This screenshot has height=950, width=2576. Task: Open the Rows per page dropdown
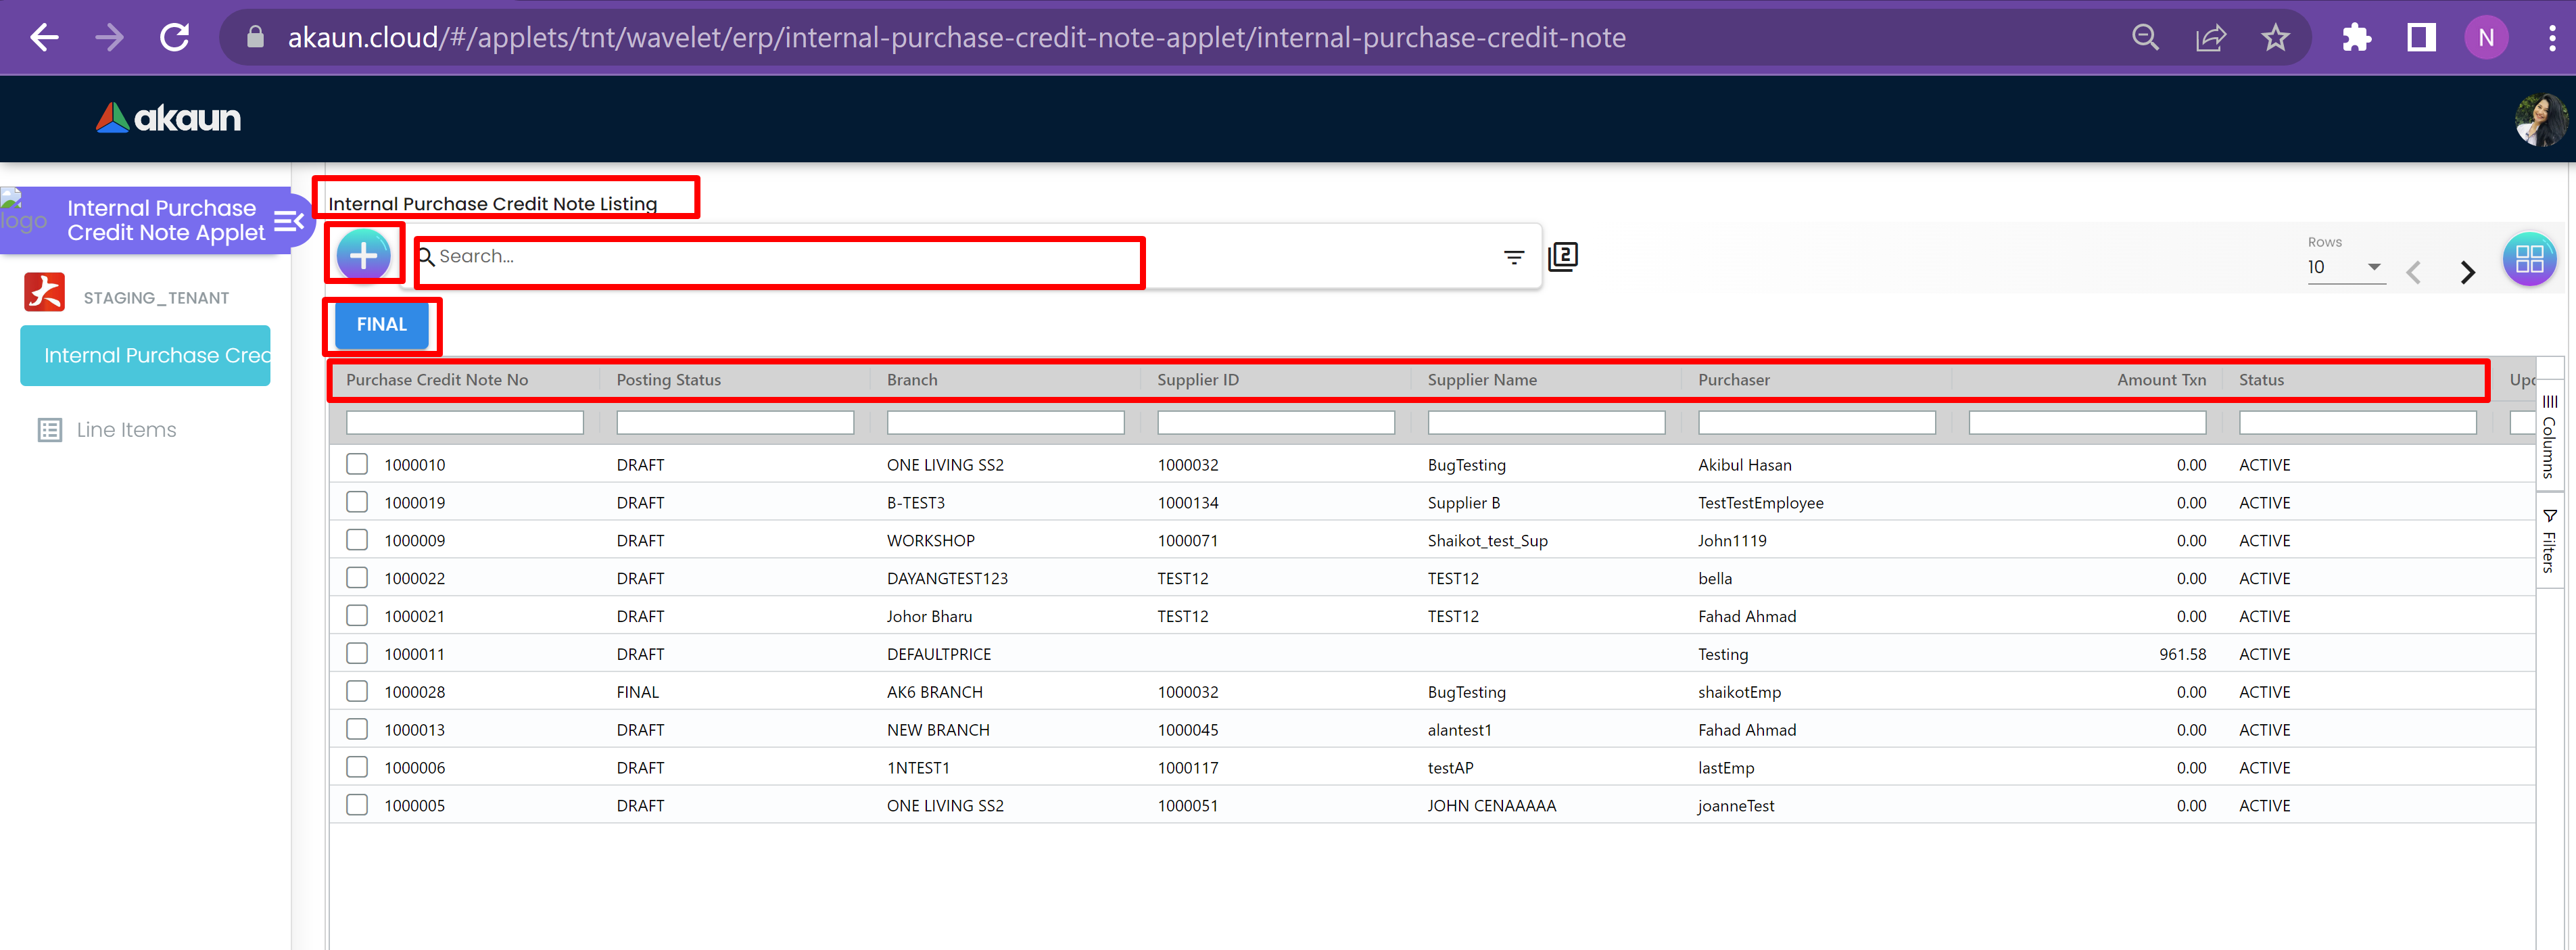click(x=2345, y=267)
